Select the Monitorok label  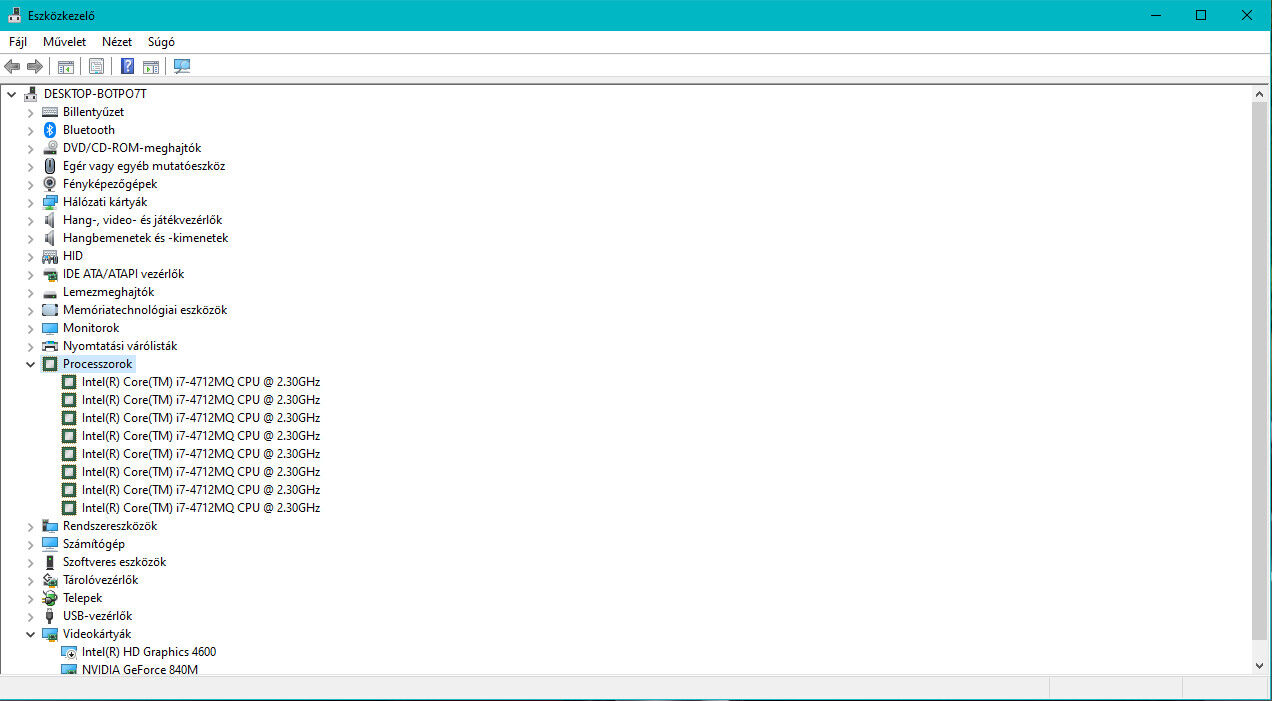91,328
